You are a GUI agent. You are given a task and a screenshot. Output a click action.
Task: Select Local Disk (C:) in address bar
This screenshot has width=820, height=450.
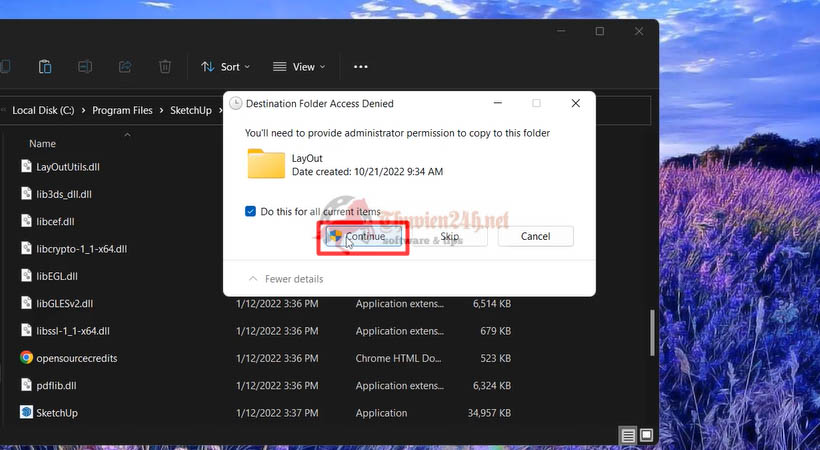tap(43, 110)
